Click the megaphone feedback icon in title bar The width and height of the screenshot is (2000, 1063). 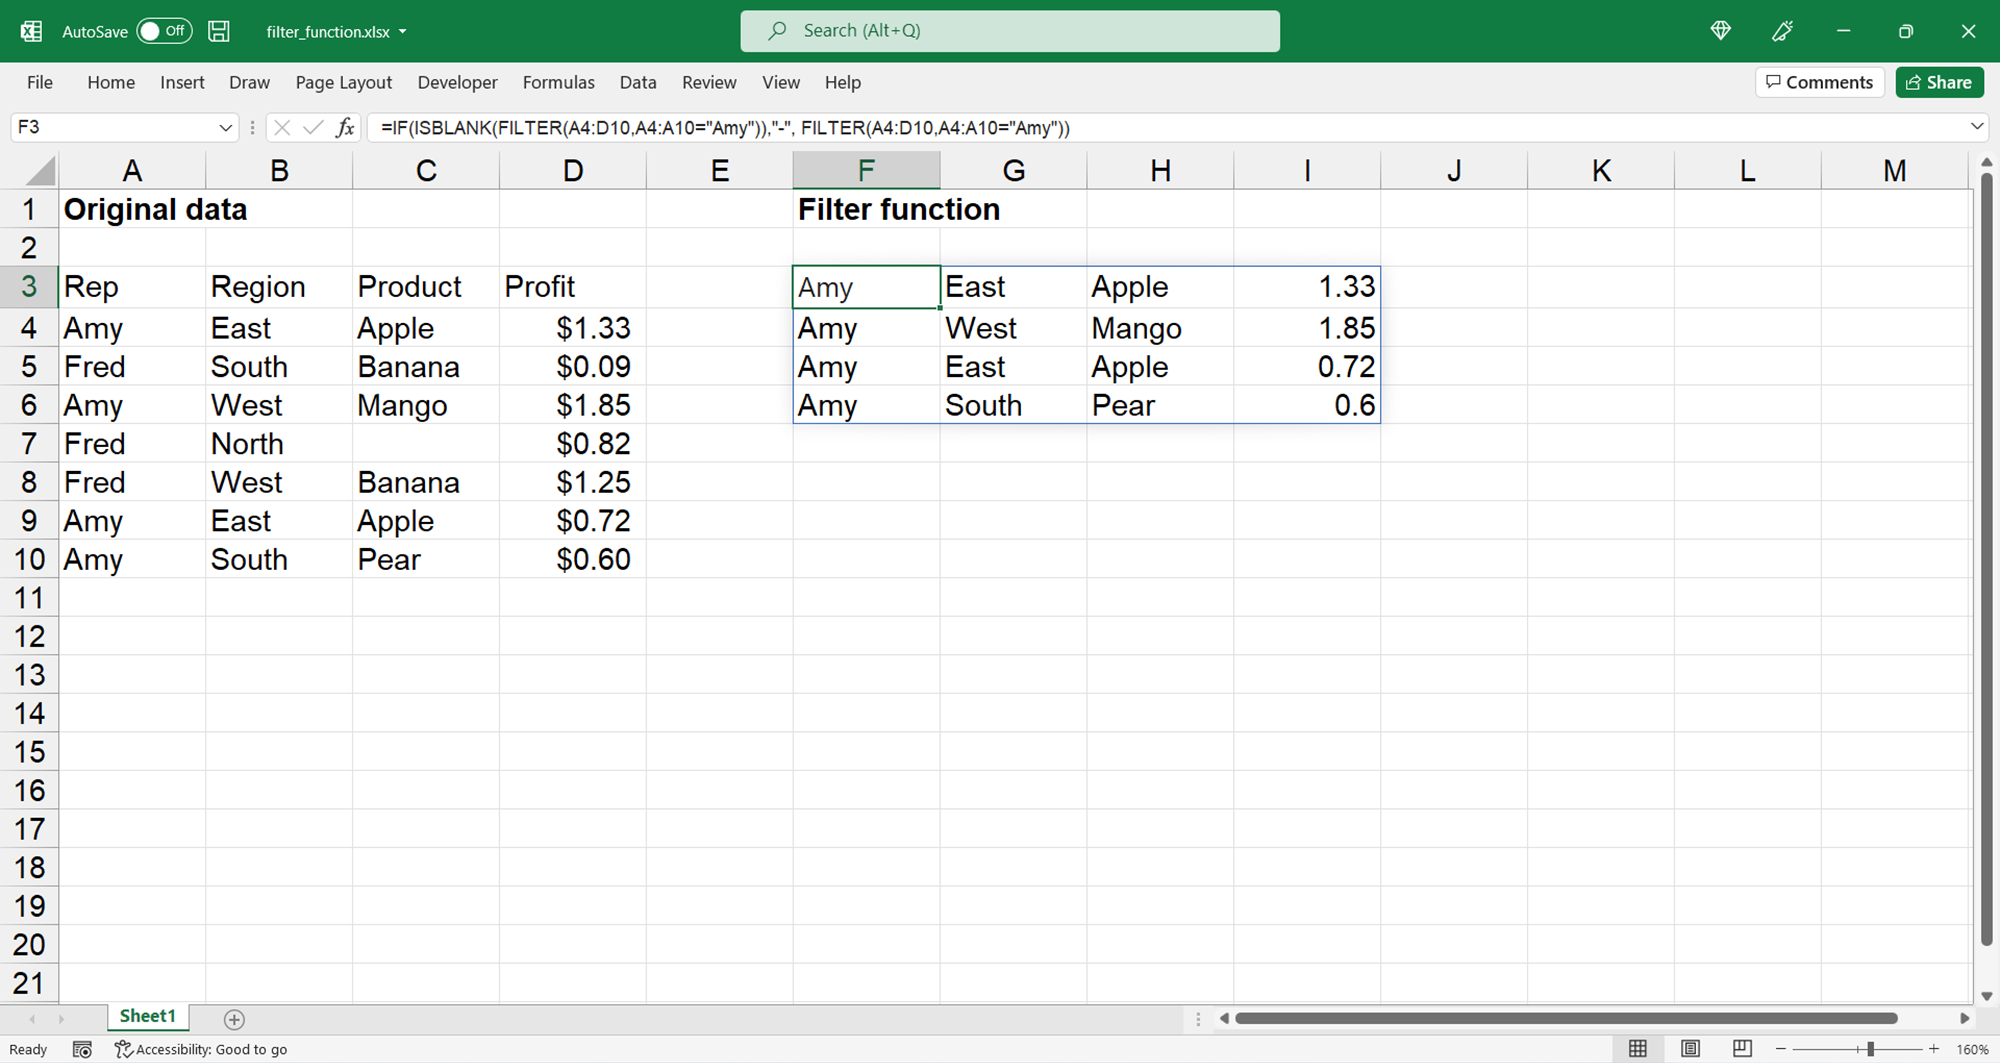pos(1781,31)
